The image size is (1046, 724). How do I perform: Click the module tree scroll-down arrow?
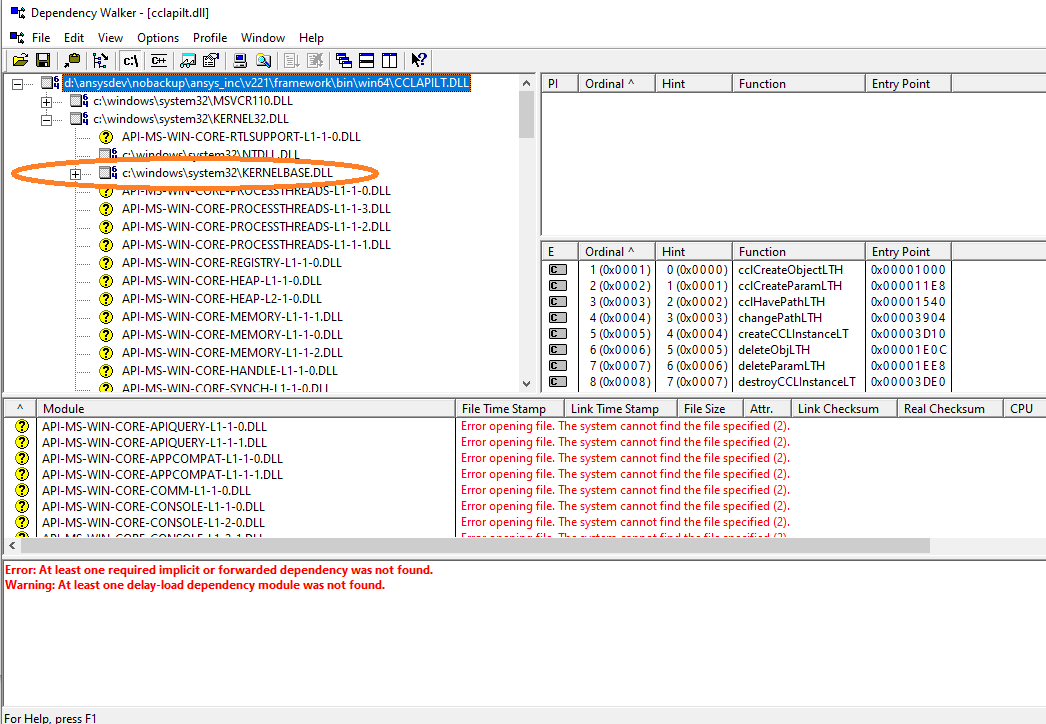(526, 384)
